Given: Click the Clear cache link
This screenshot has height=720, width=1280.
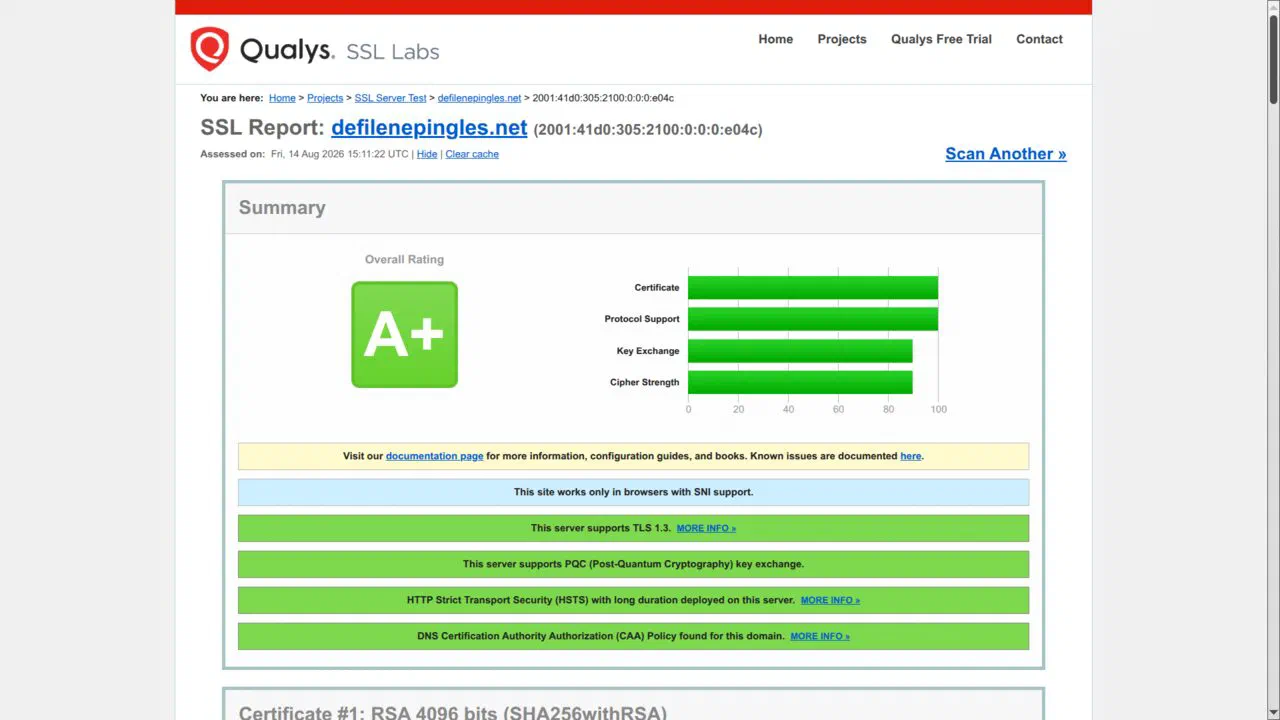Looking at the screenshot, I should [472, 154].
